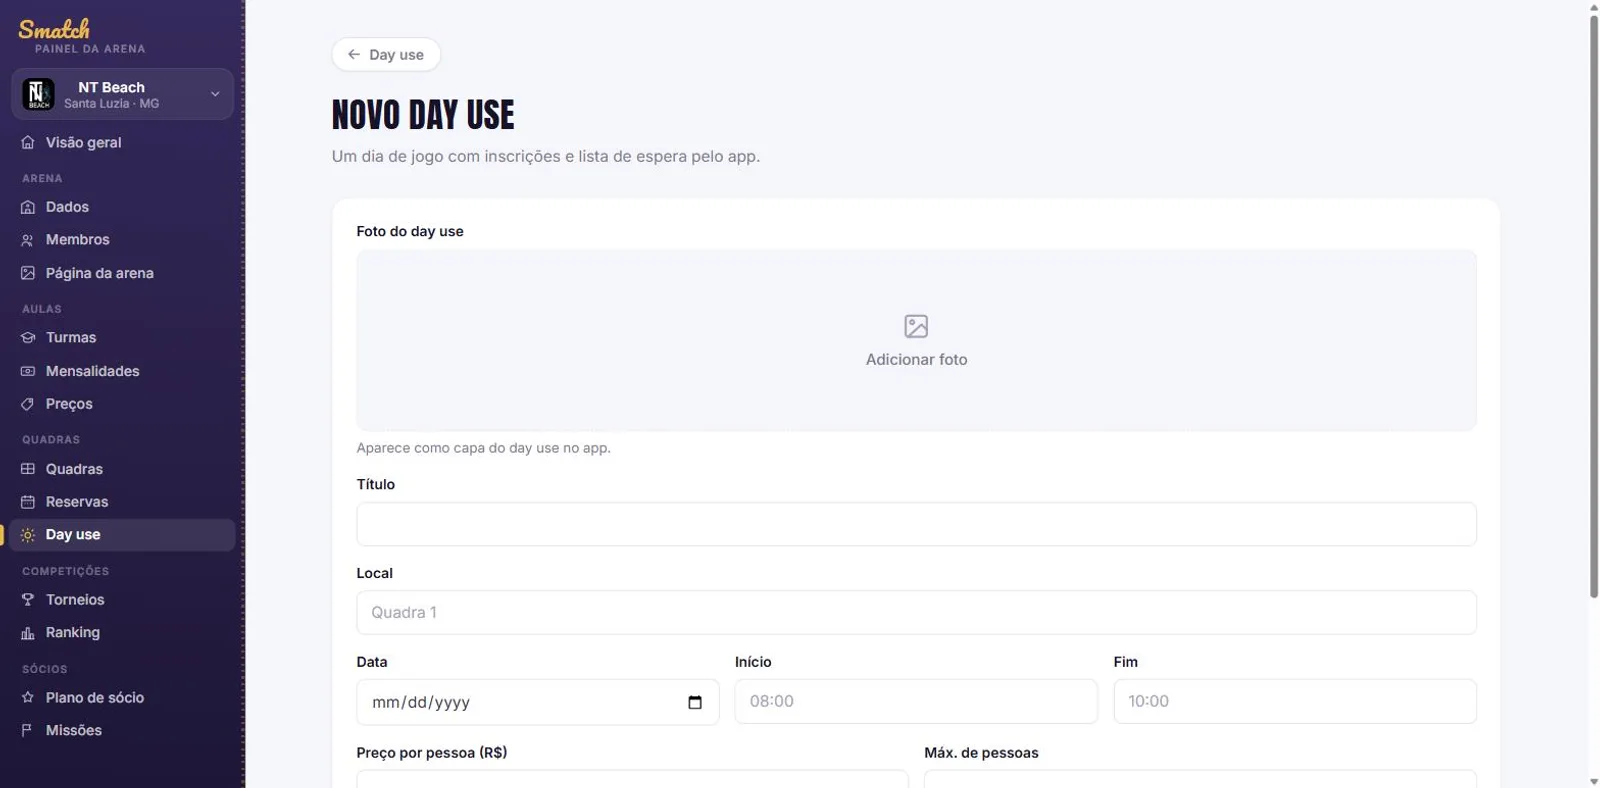Click 'Aparece como capa do day use' hint
1600x788 pixels.
[x=484, y=448]
